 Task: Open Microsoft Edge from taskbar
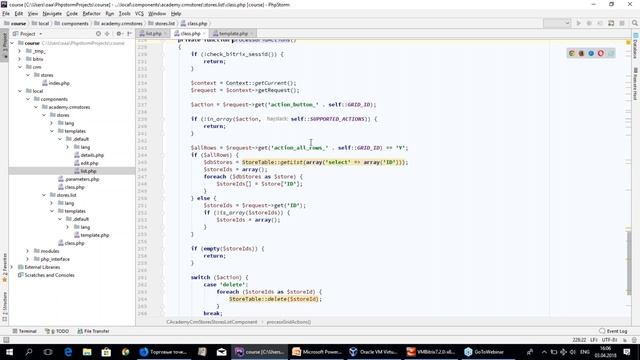68,352
